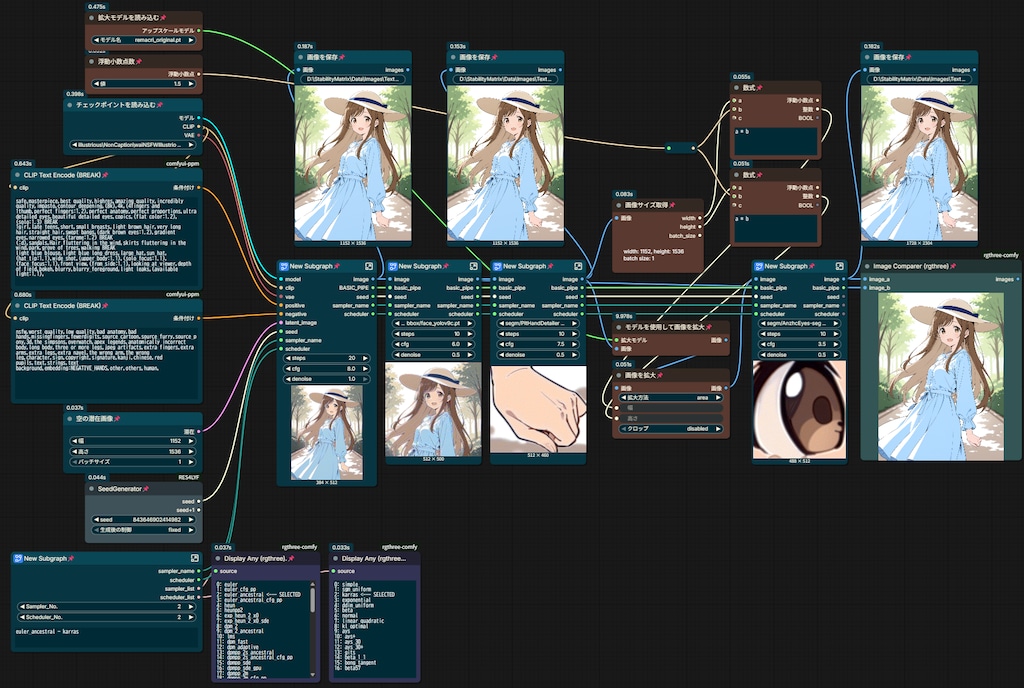
Task: Click the pin on チェックポイントを読み込む node
Action: tap(160, 104)
